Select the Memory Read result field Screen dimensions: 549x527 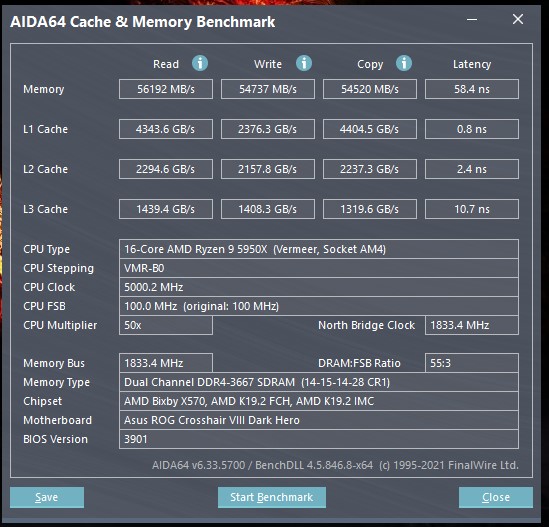tap(166, 89)
